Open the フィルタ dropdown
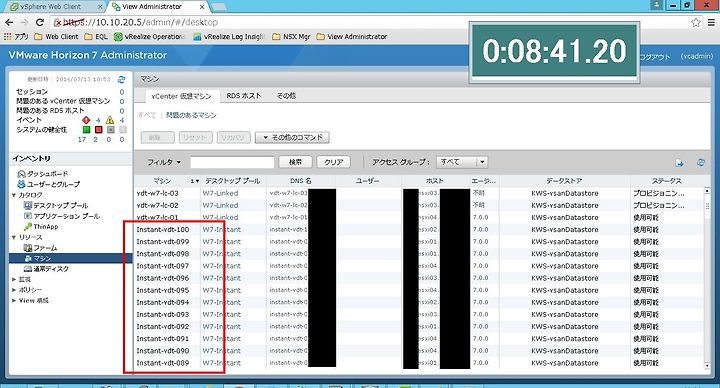The width and height of the screenshot is (720, 388). 163,162
